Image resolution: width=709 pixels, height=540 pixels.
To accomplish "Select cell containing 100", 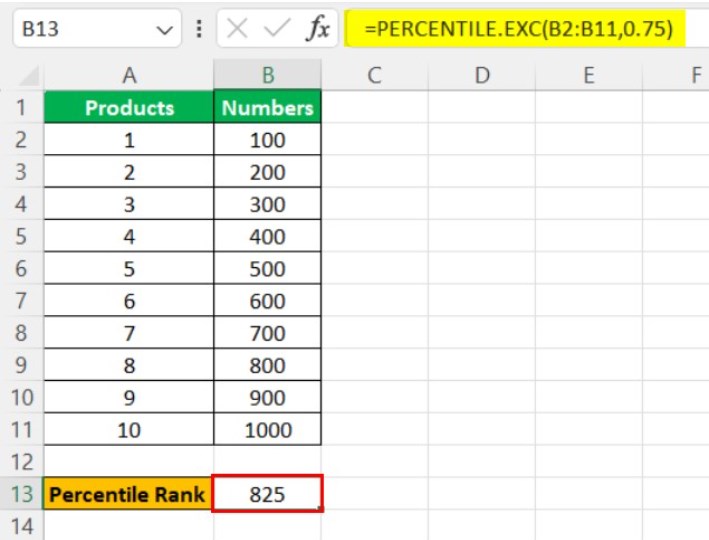I will [x=267, y=139].
